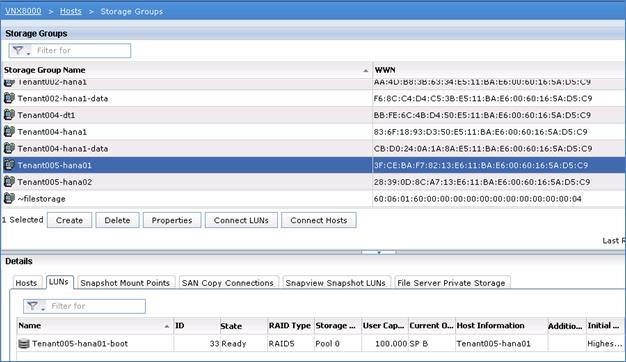Click the ~filestorage storage group icon

pyautogui.click(x=9, y=198)
